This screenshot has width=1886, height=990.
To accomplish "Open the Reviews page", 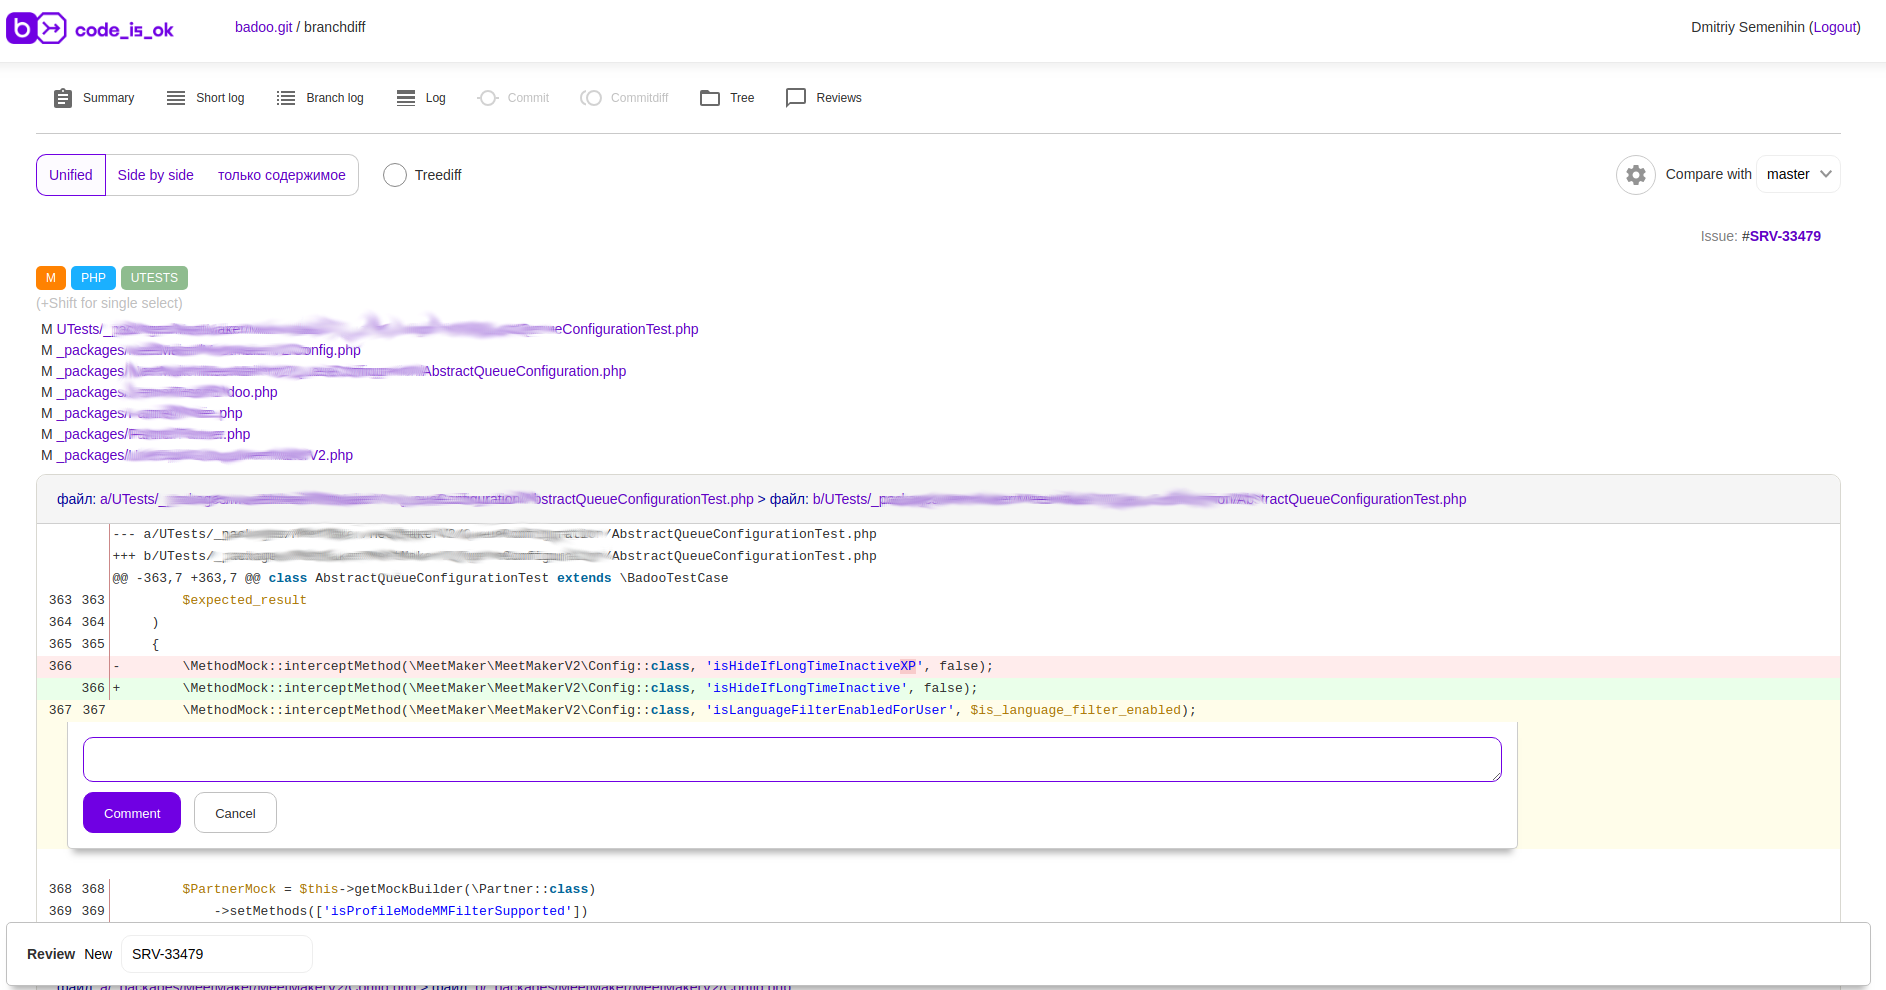I will 839,98.
